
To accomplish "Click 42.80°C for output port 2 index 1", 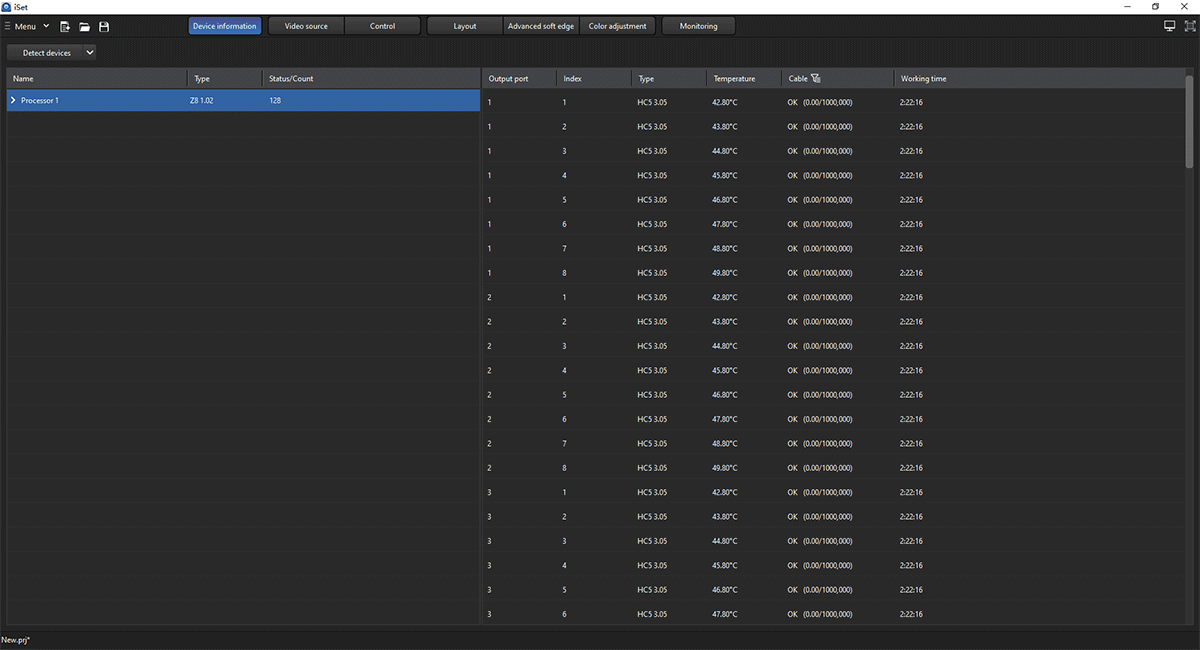I will tap(725, 297).
